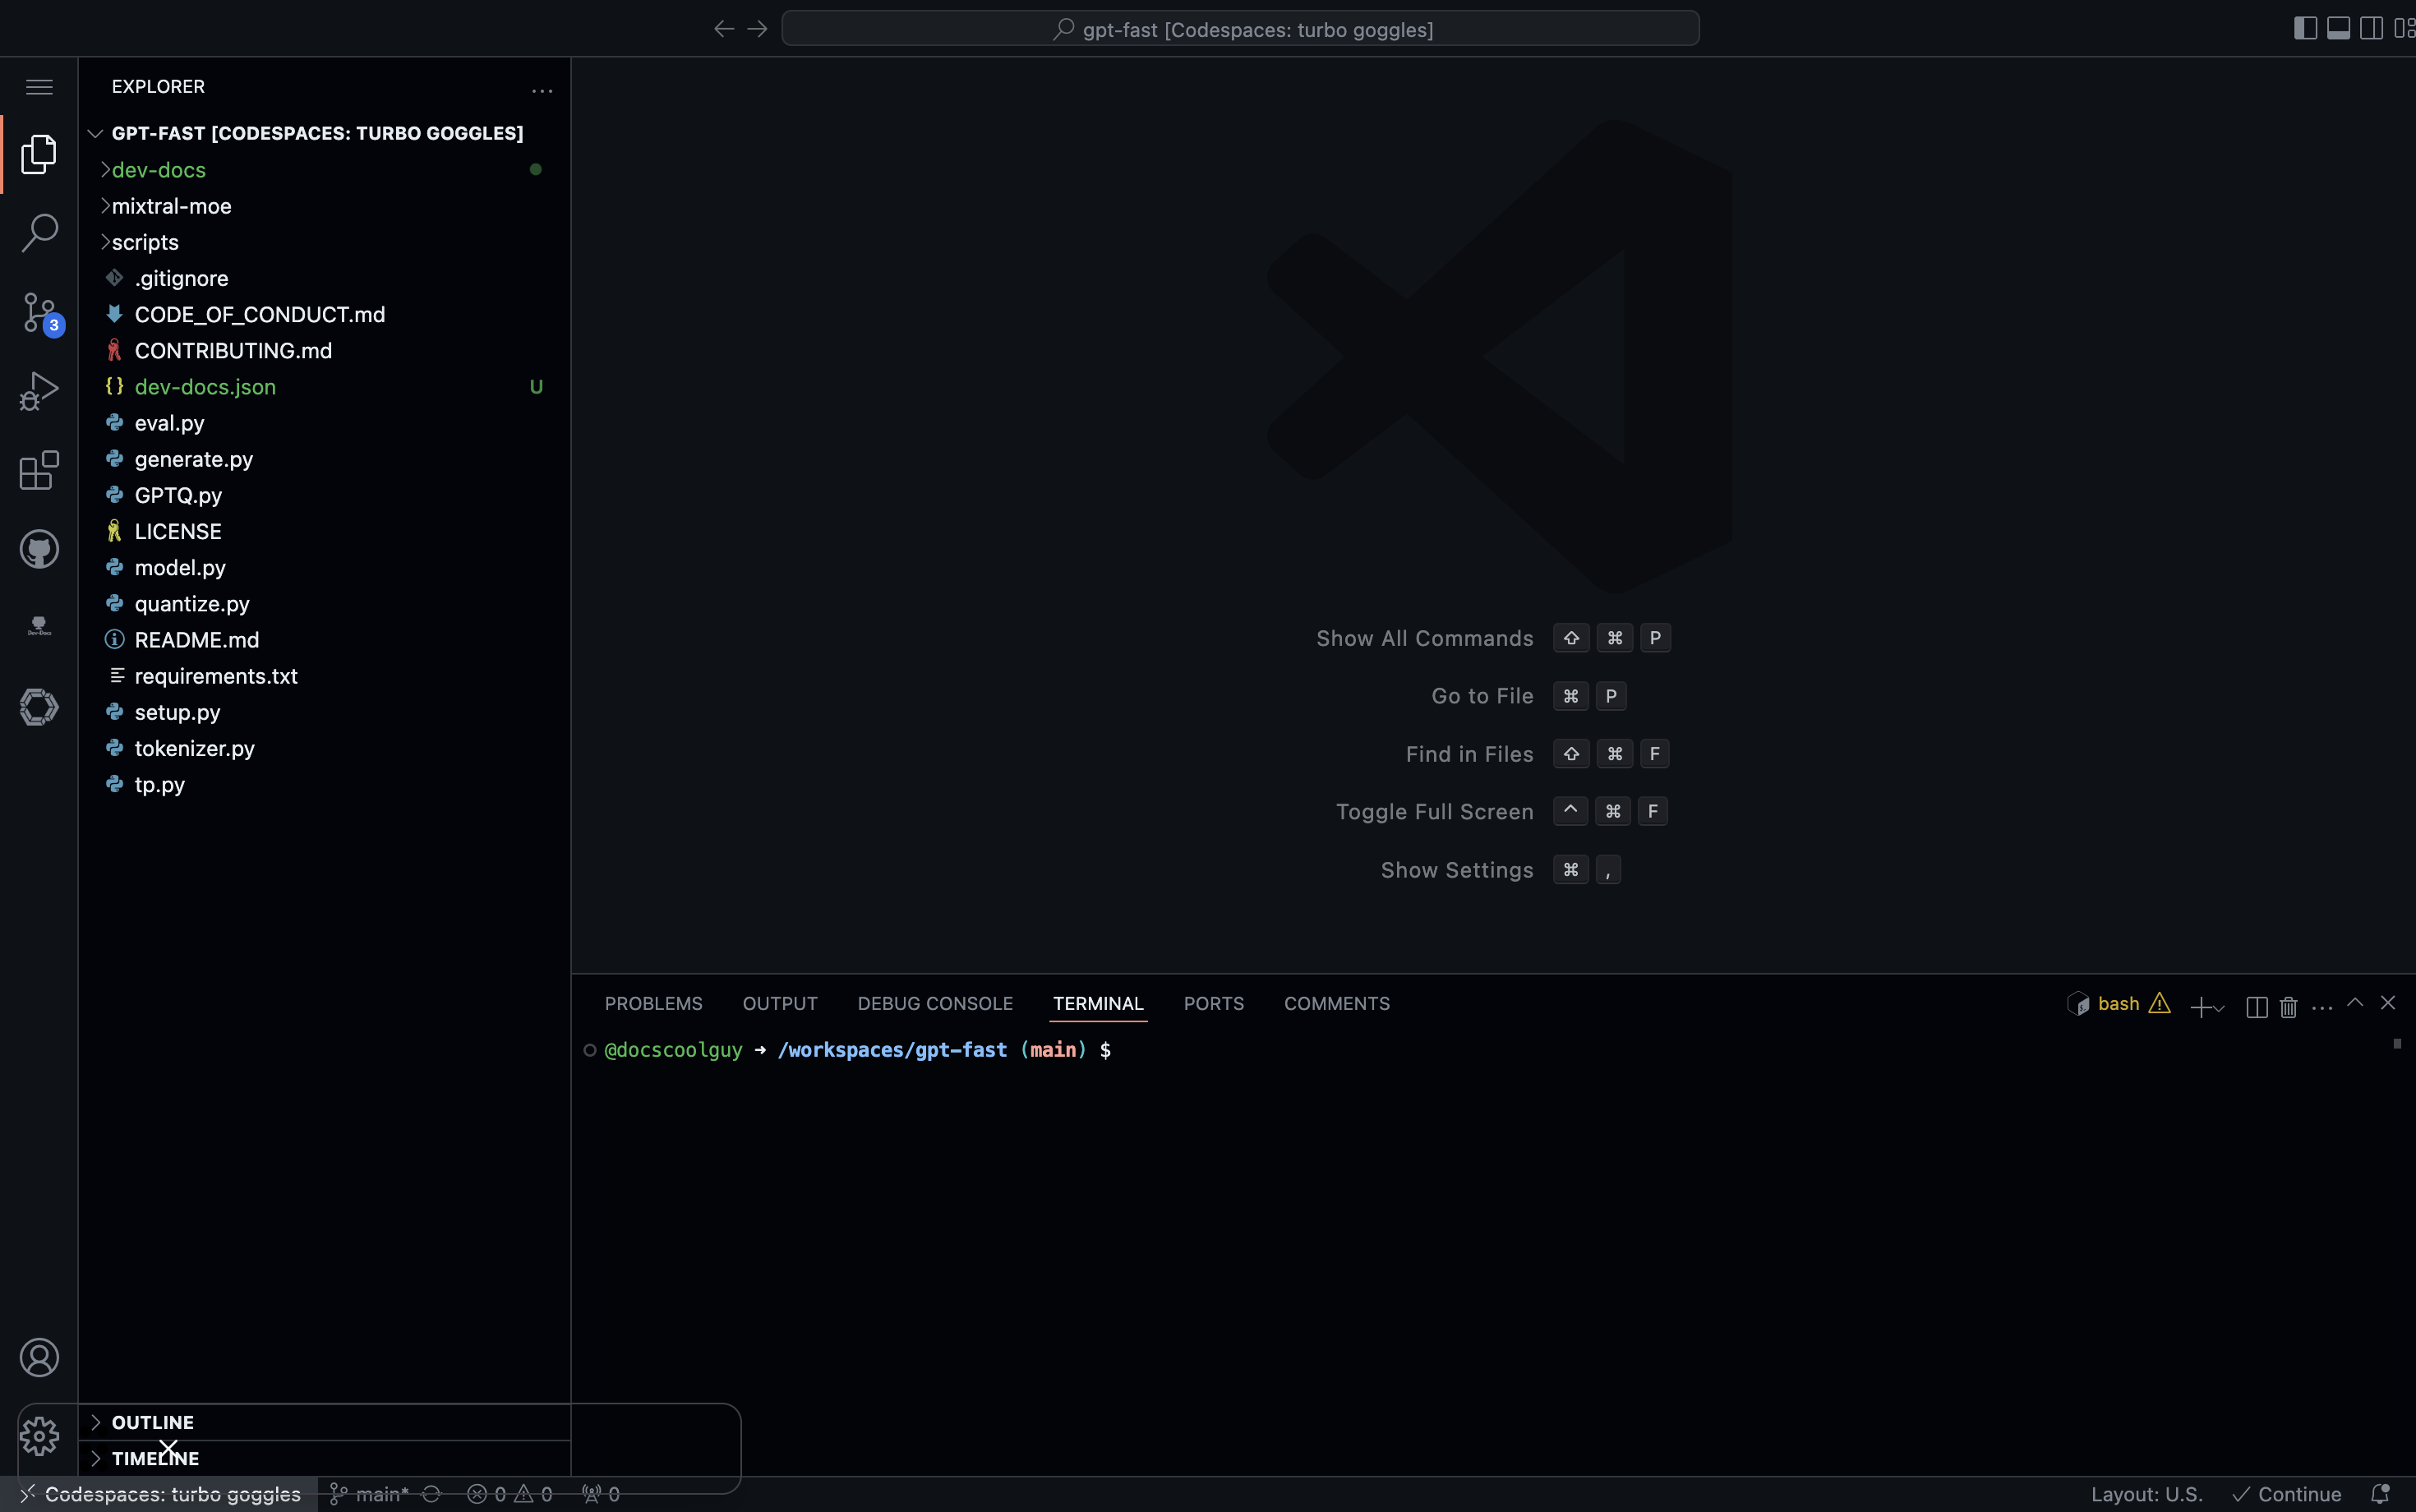Open the Extensions view
Screen dimensions: 2416x1512
pyautogui.click(x=39, y=470)
